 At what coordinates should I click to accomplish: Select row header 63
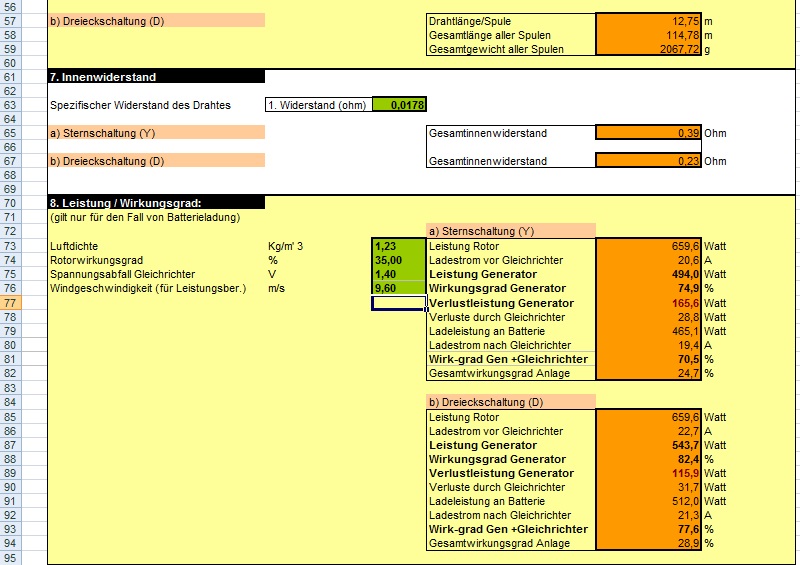23,105
